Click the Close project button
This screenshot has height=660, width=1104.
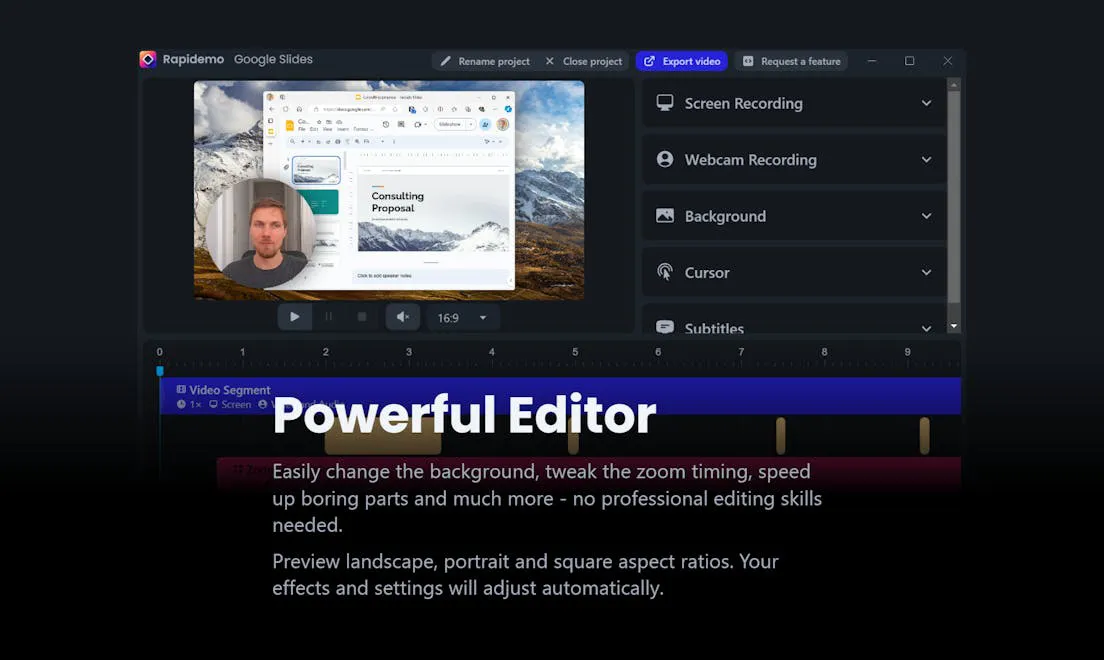pos(584,61)
